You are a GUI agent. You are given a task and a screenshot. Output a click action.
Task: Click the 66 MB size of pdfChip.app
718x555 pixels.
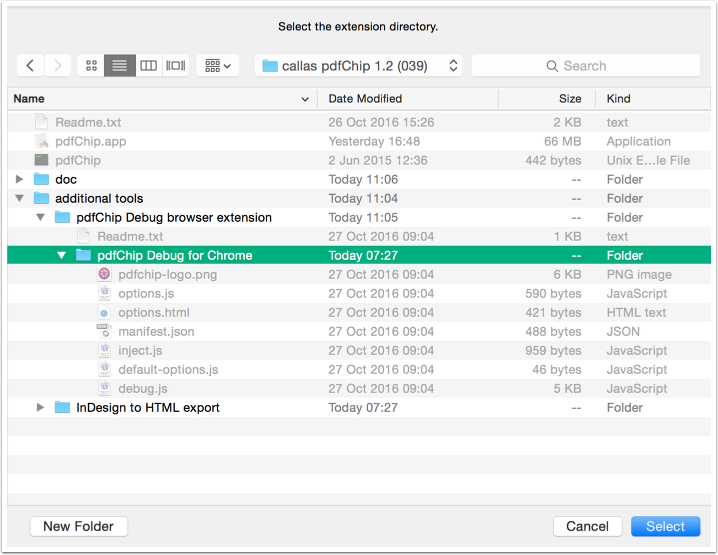(x=562, y=141)
